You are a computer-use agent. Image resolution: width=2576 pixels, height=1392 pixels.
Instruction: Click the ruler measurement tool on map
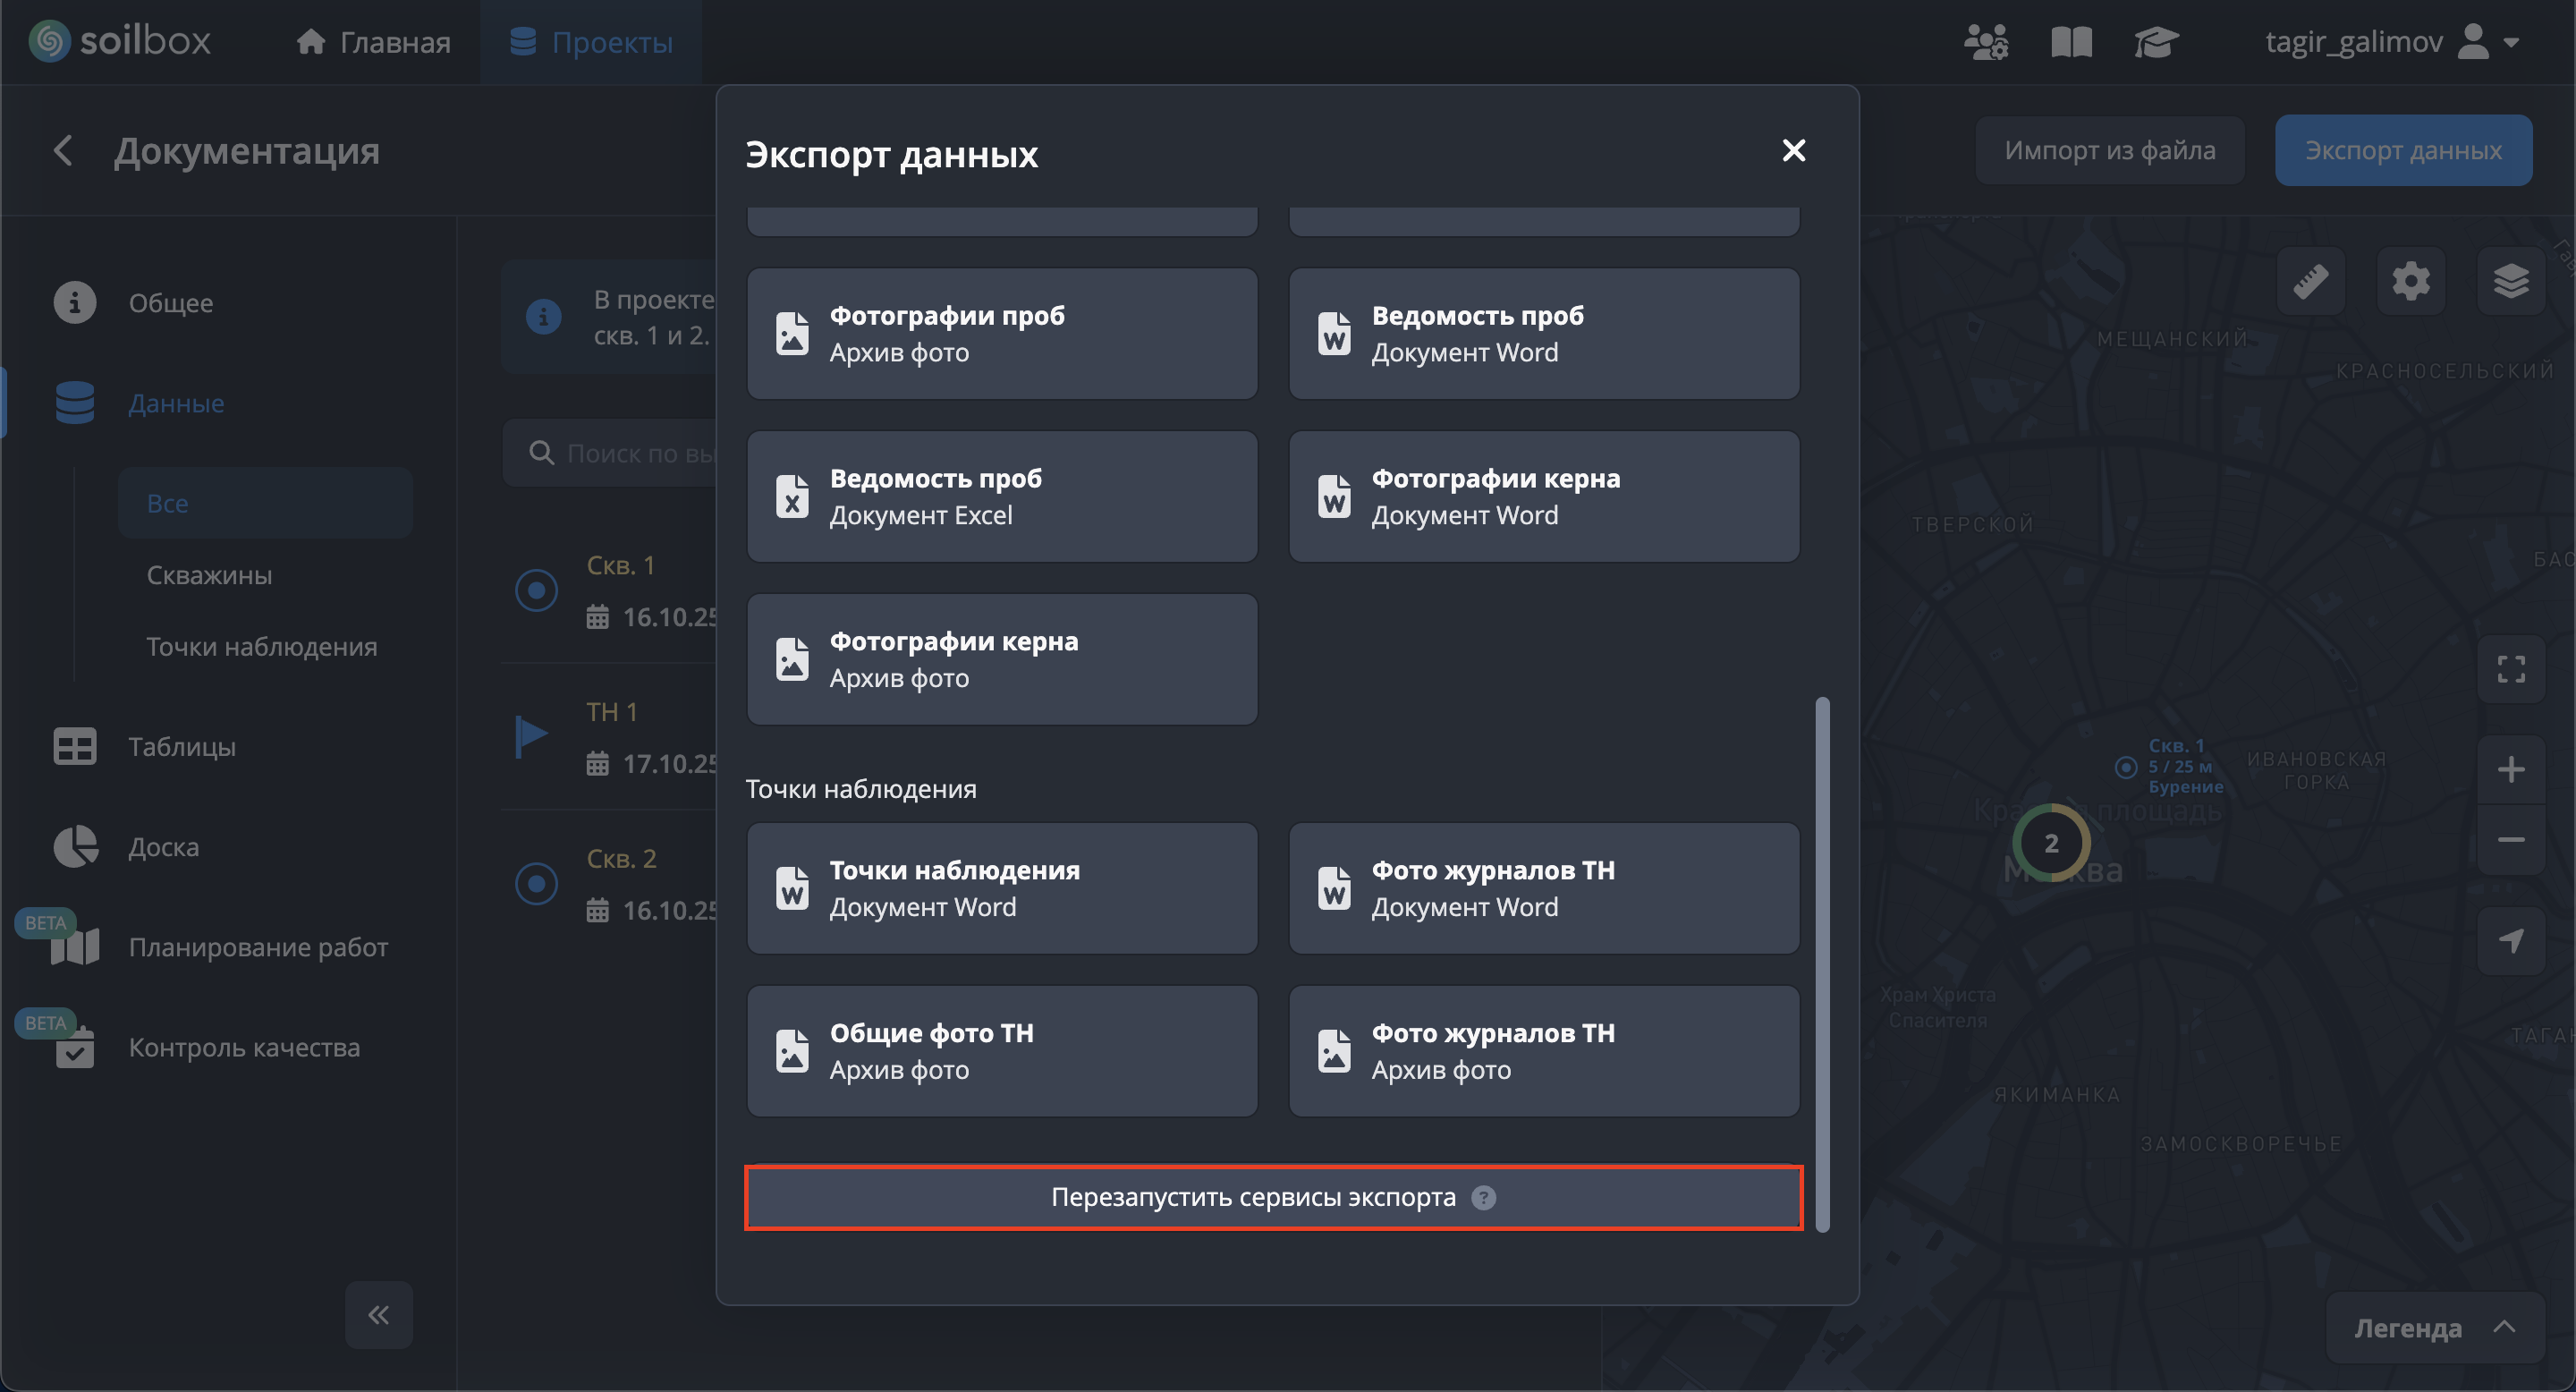point(2310,281)
